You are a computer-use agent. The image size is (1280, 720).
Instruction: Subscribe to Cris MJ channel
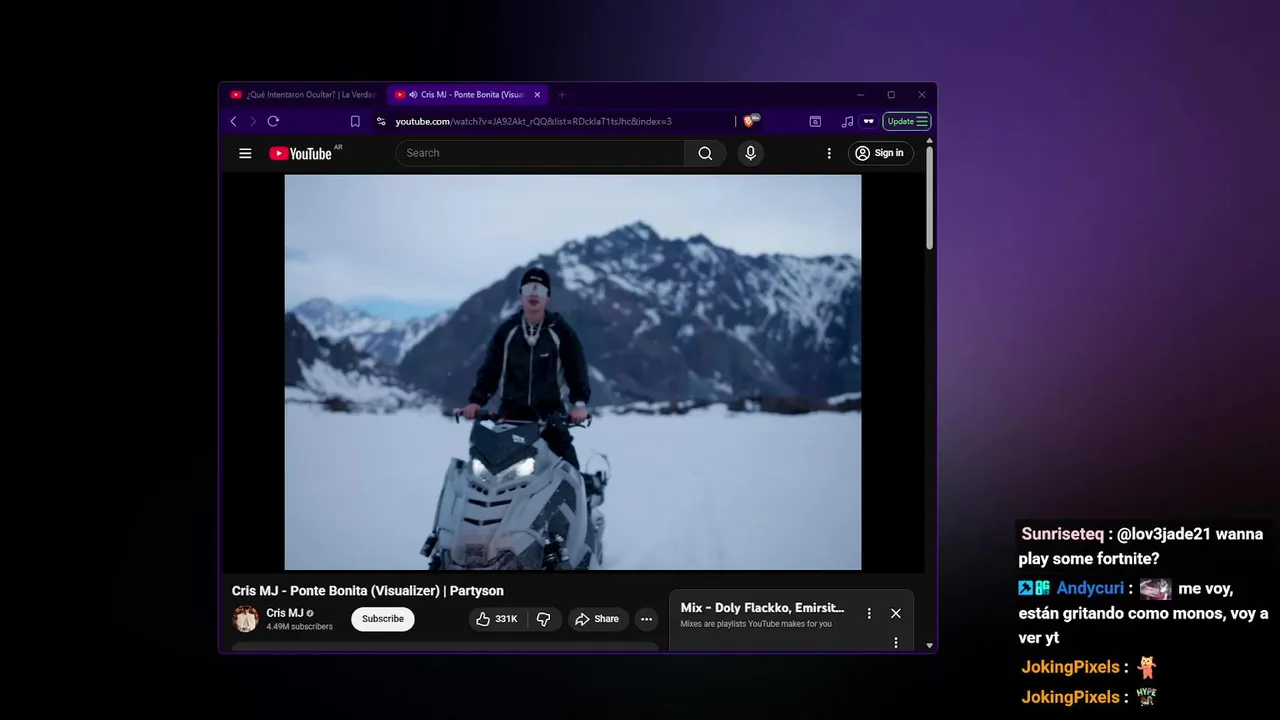(x=383, y=619)
